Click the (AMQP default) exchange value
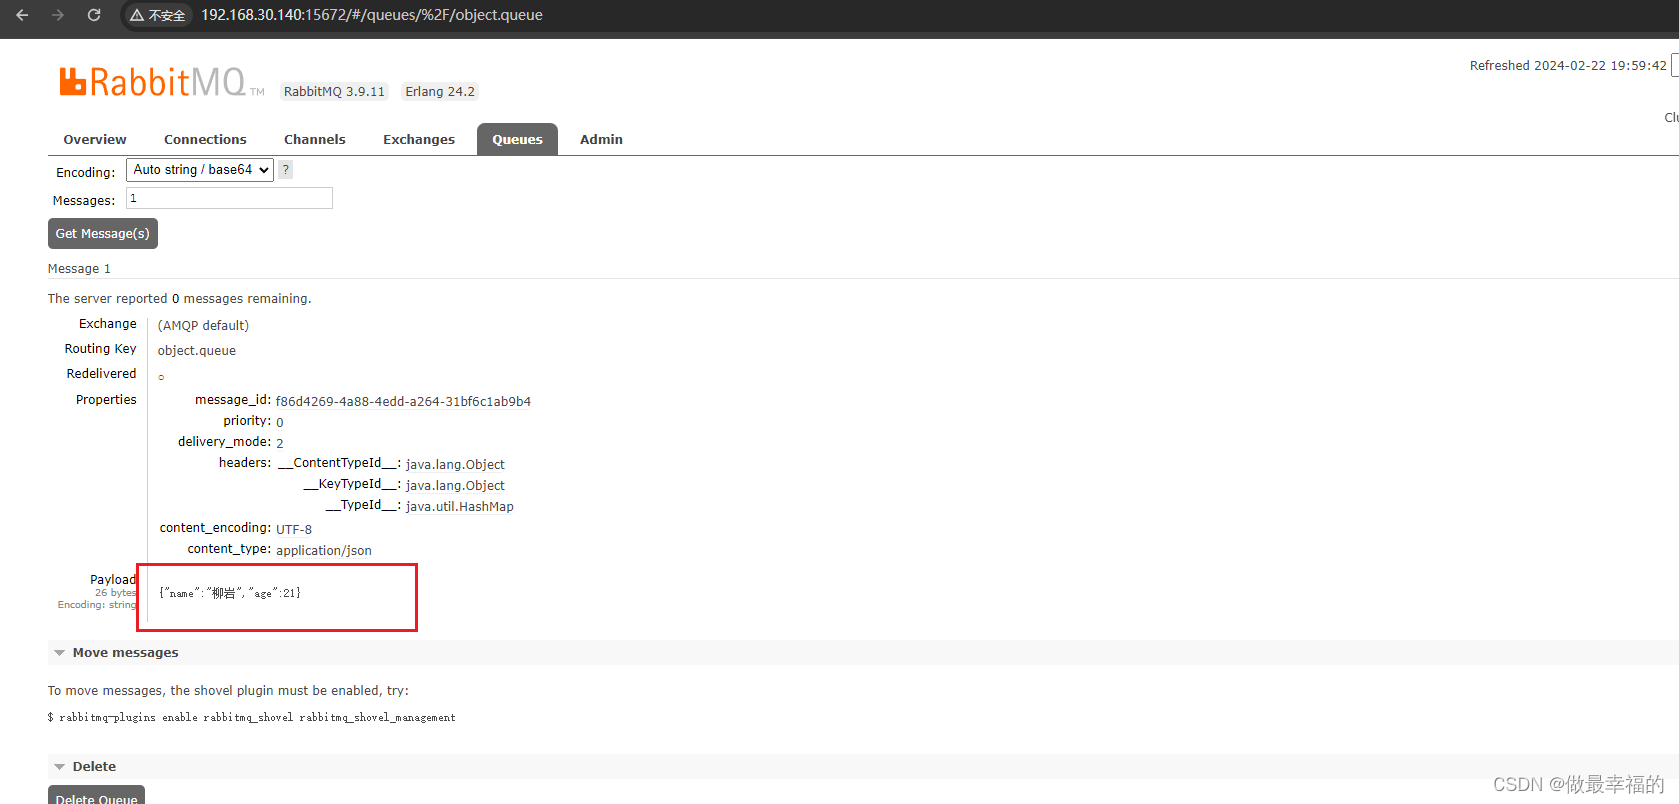The height and width of the screenshot is (804, 1679). coord(203,326)
